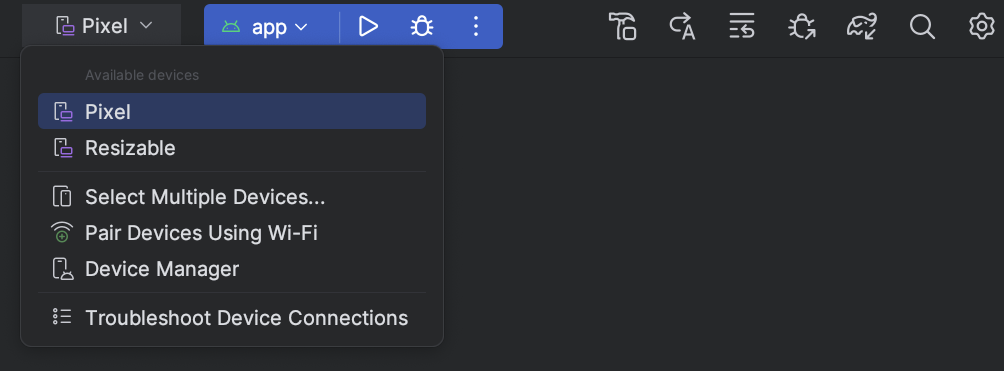Expand the app run configuration dropdown
The height and width of the screenshot is (371, 1004).
click(265, 27)
